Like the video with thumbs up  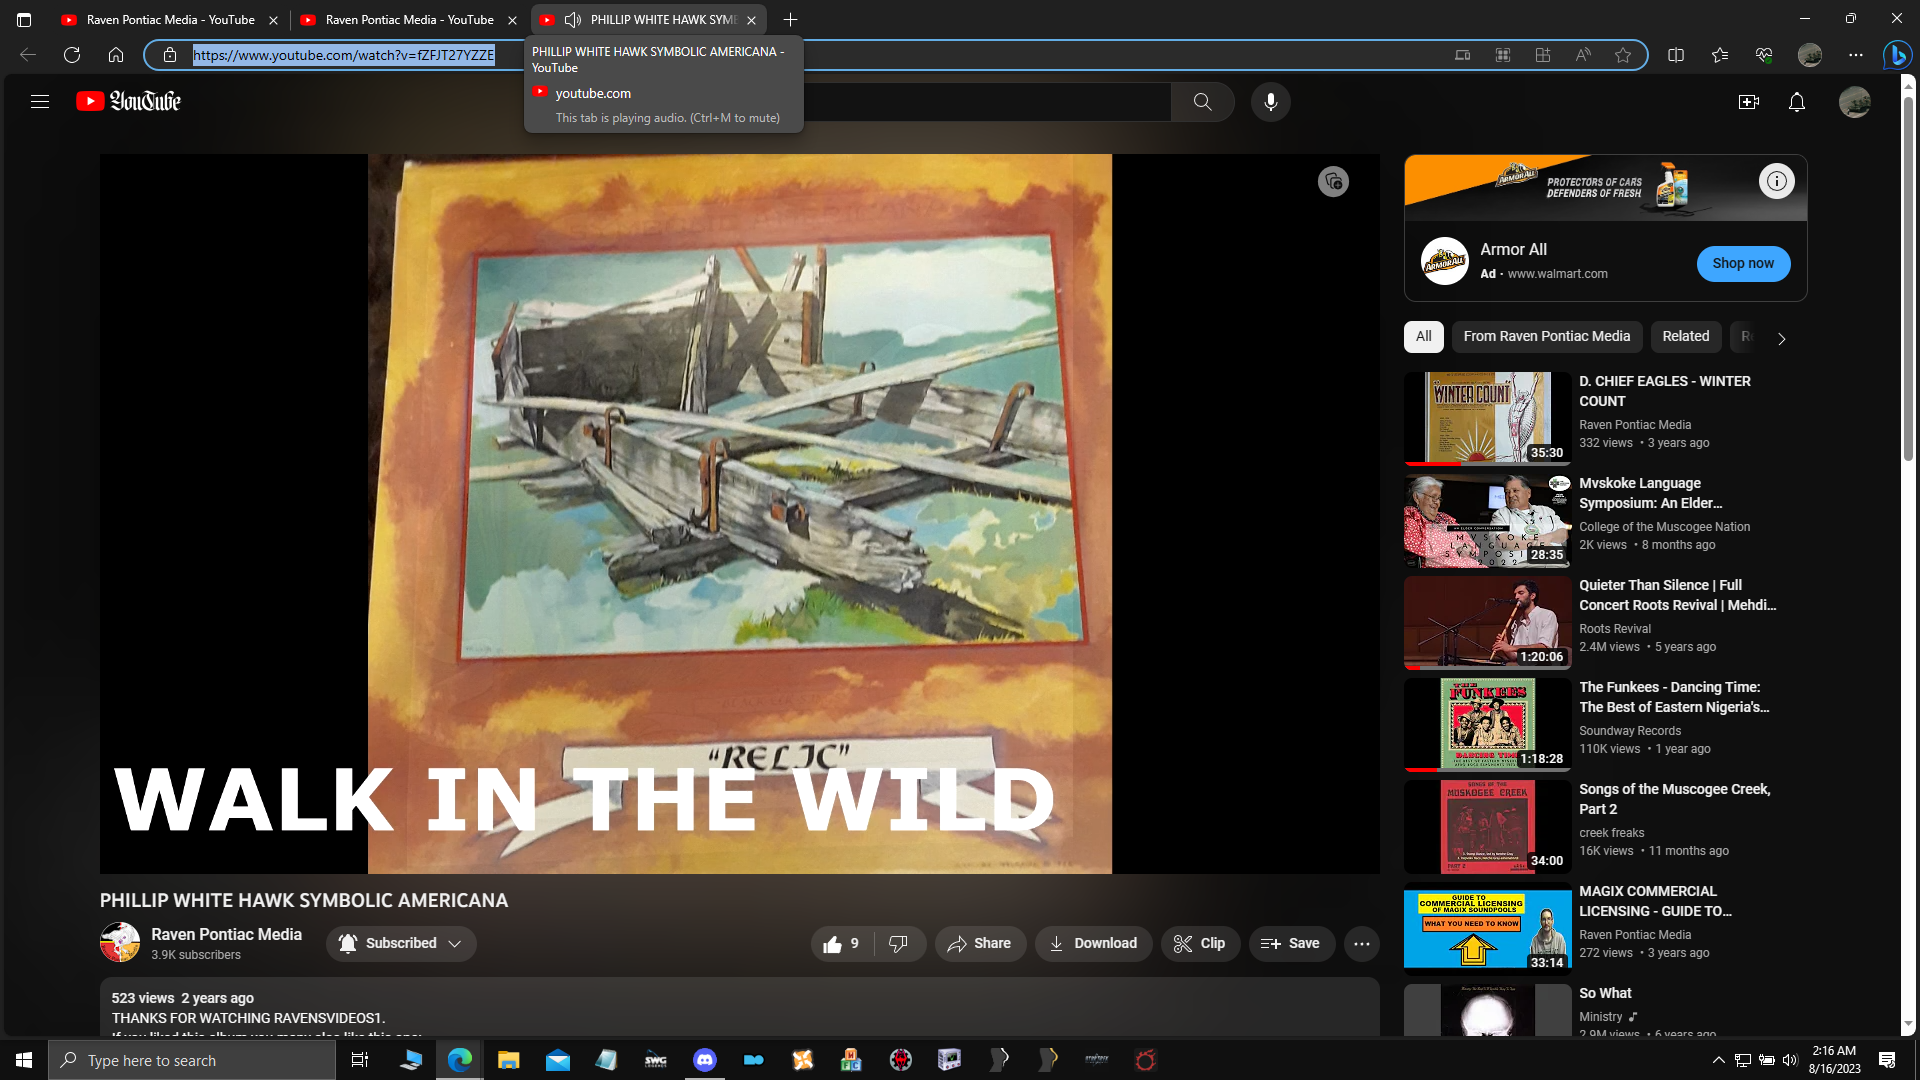point(842,943)
